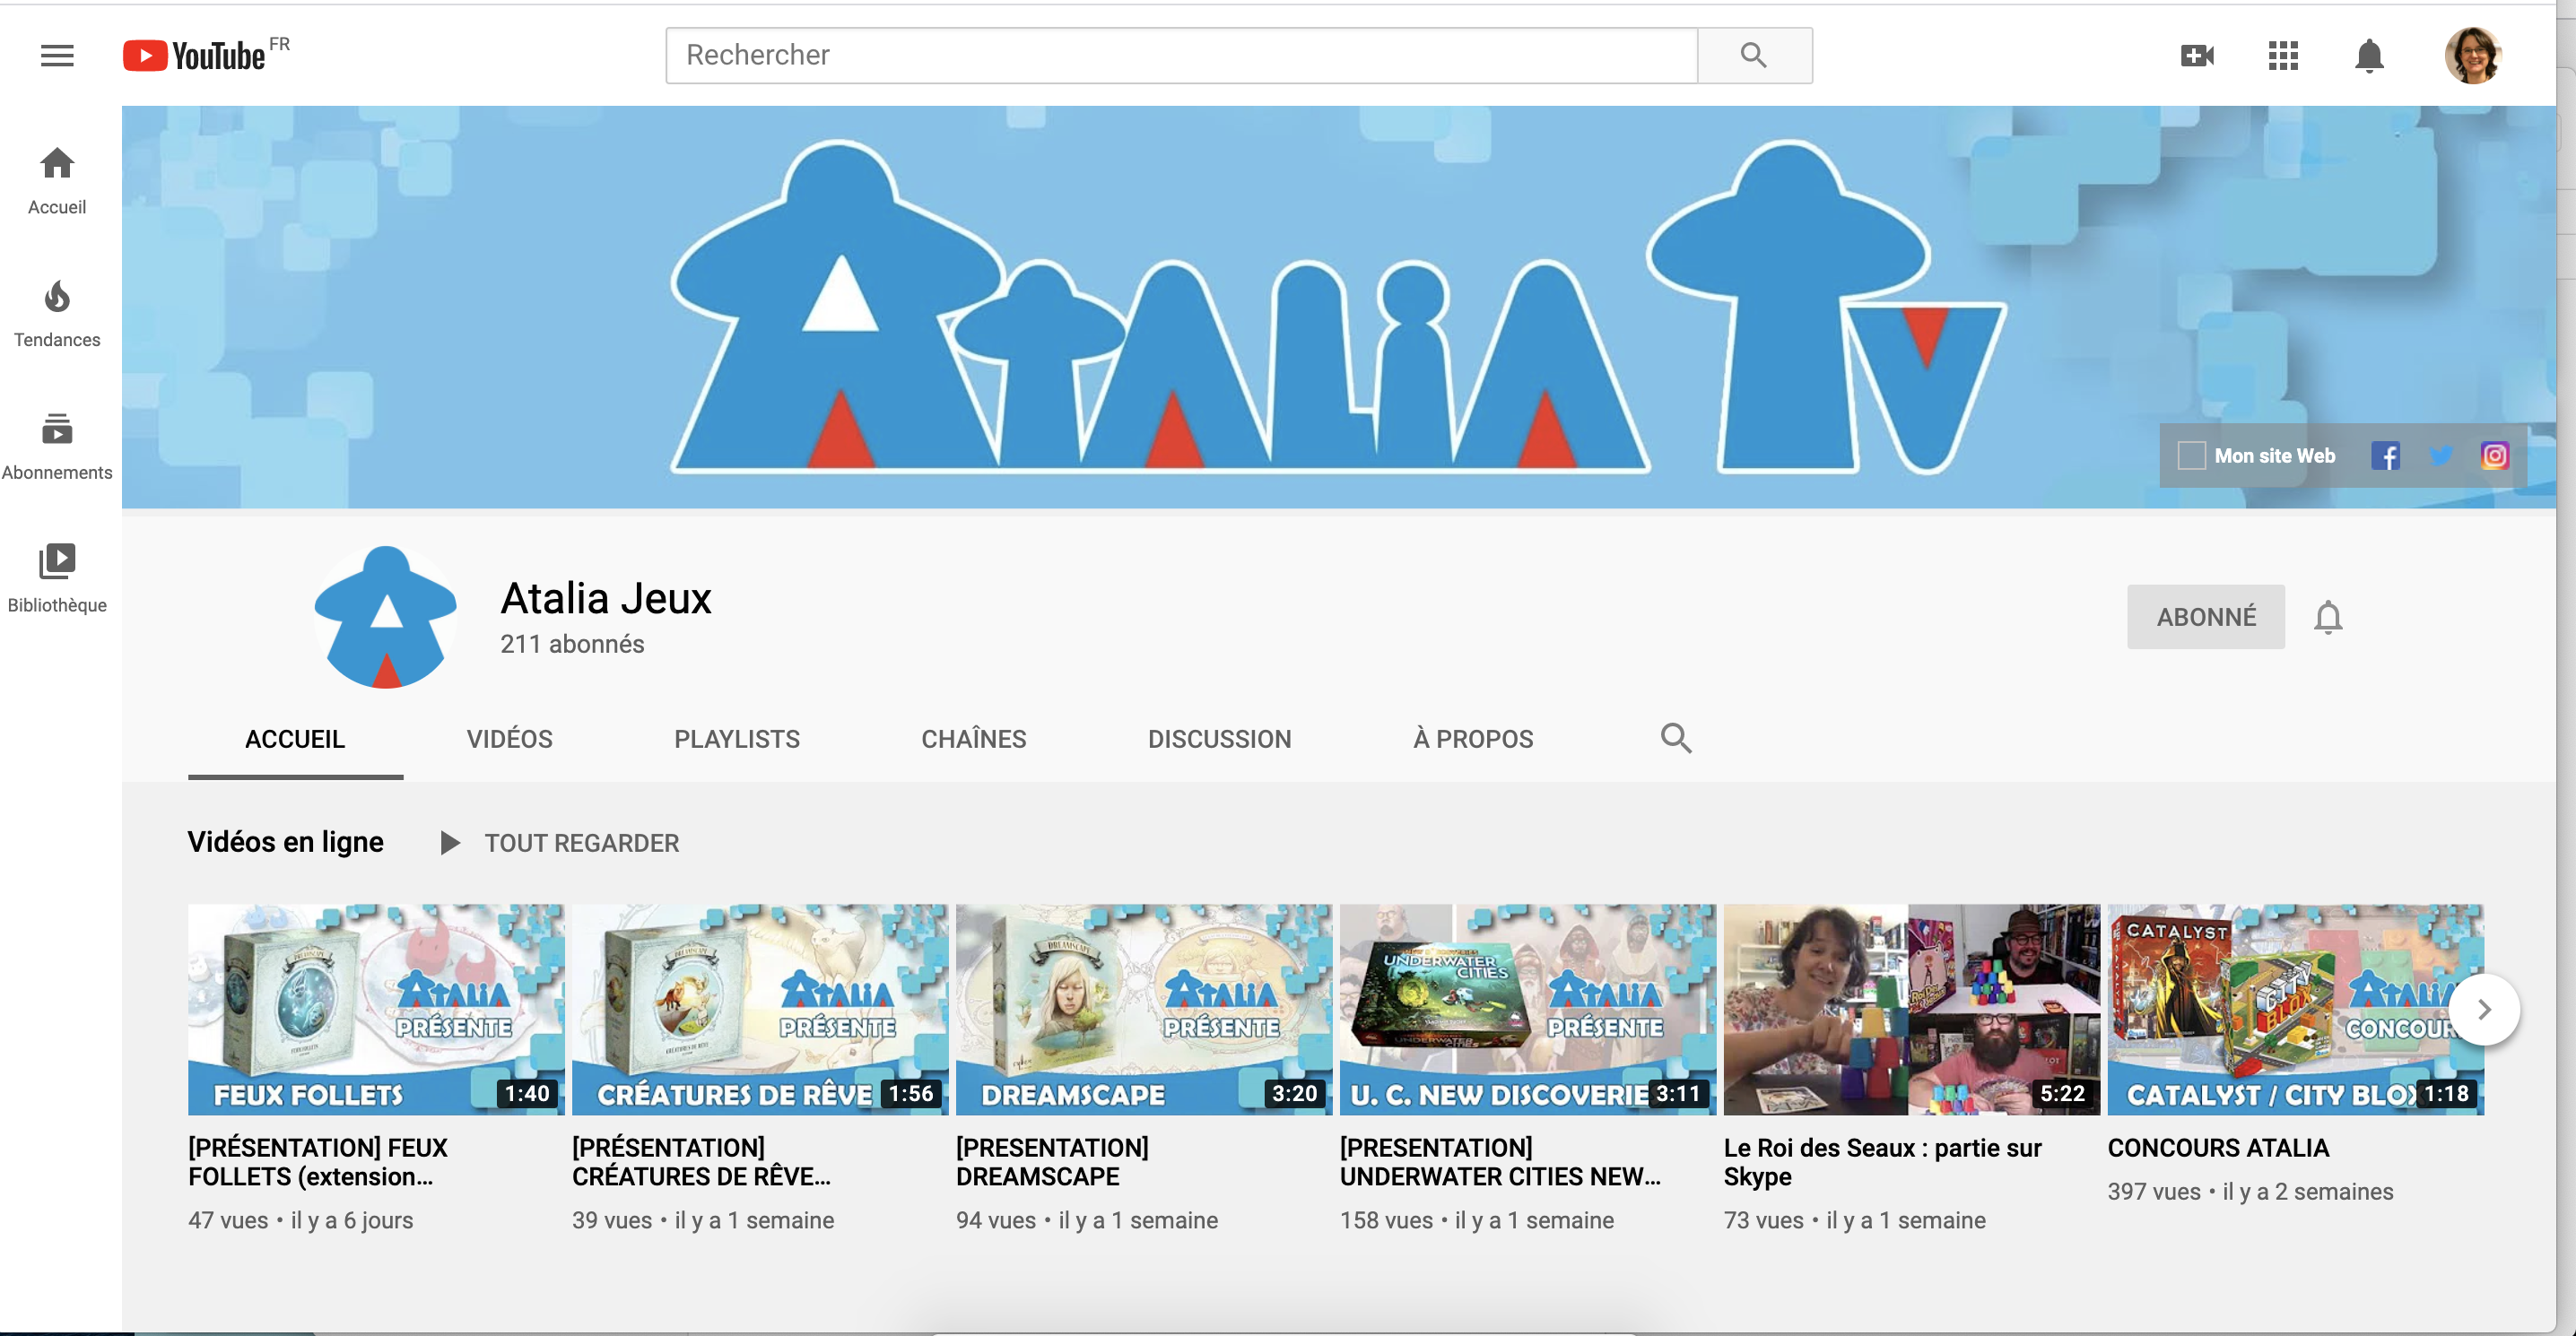Open title CONCOURS ATALIA
The height and width of the screenshot is (1336, 2576).
[2218, 1148]
